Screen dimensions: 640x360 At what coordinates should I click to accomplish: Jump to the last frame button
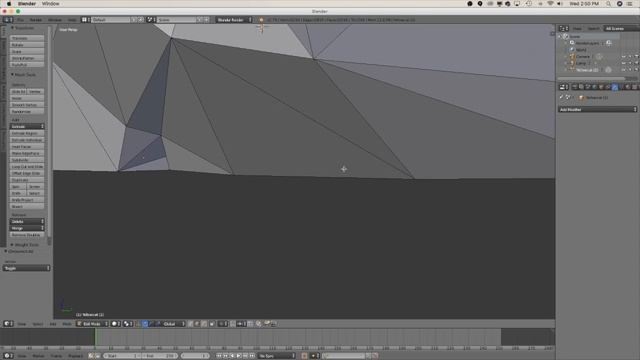tap(252, 356)
